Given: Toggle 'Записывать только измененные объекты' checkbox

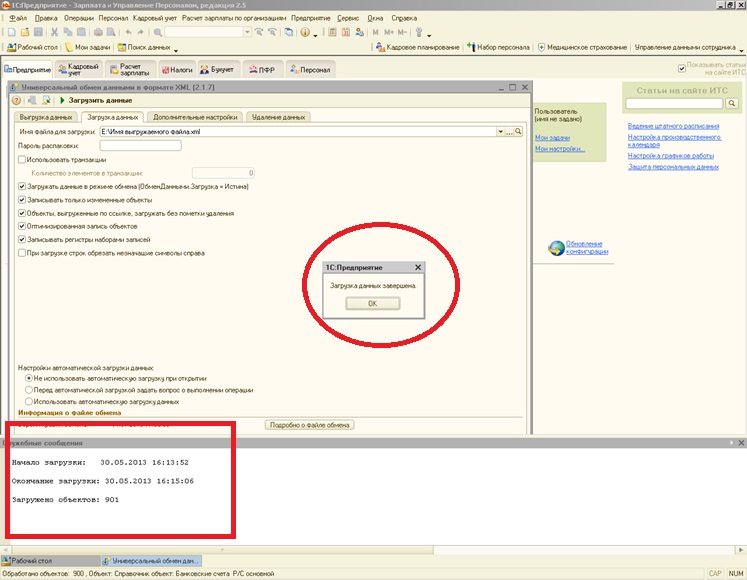Looking at the screenshot, I should point(22,200).
